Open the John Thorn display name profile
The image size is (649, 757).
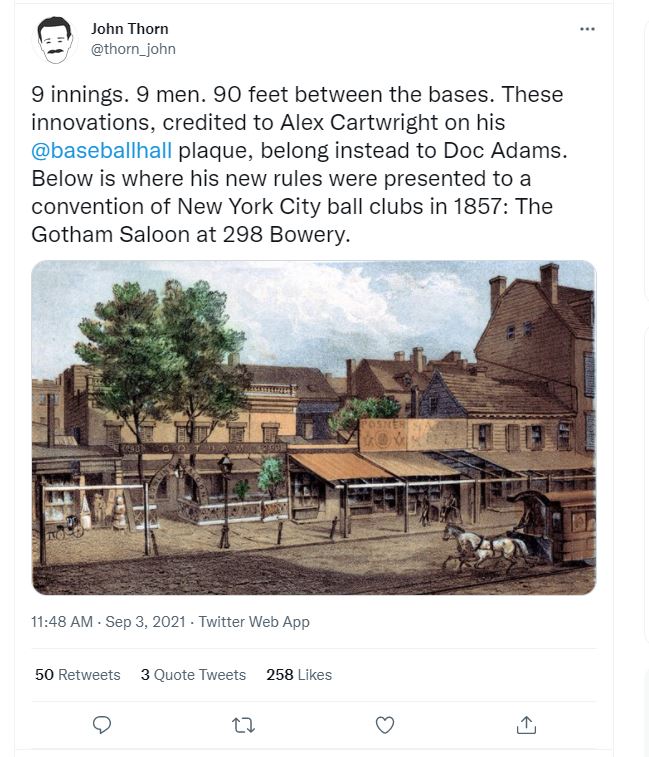[129, 29]
